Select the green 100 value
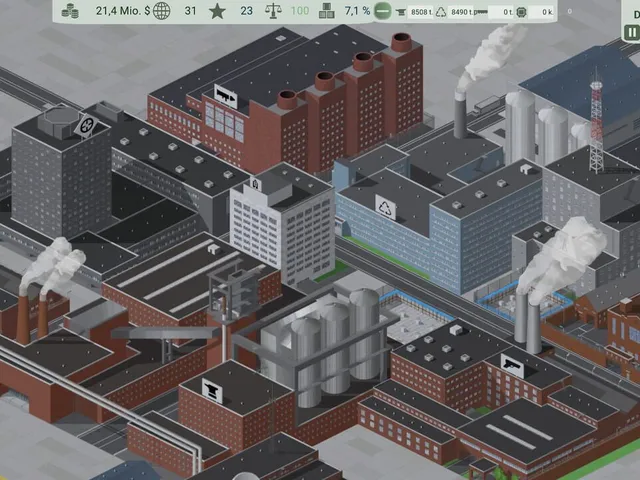The width and height of the screenshot is (640, 480). [x=300, y=11]
